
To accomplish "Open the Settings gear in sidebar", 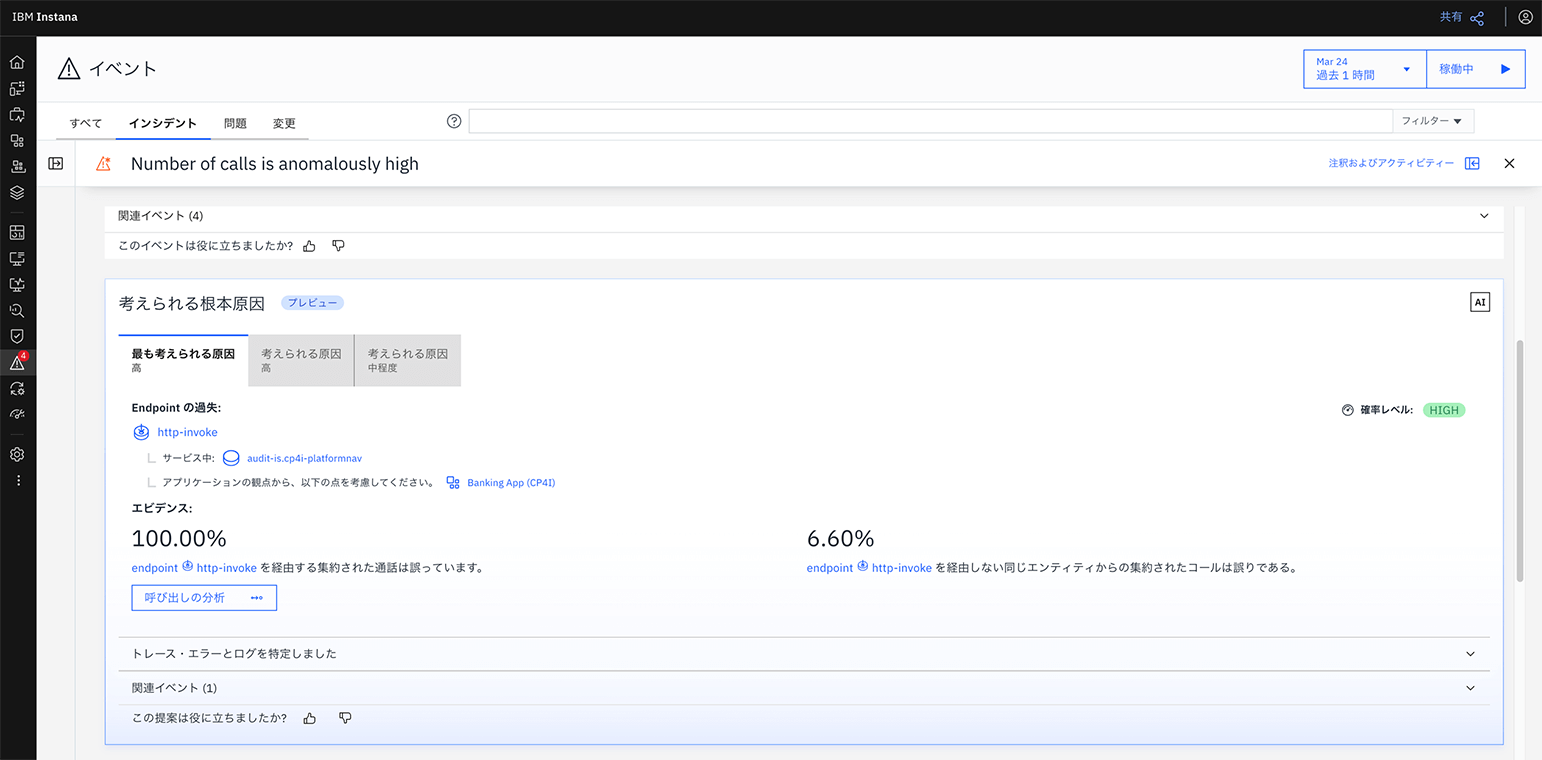I will [x=17, y=454].
